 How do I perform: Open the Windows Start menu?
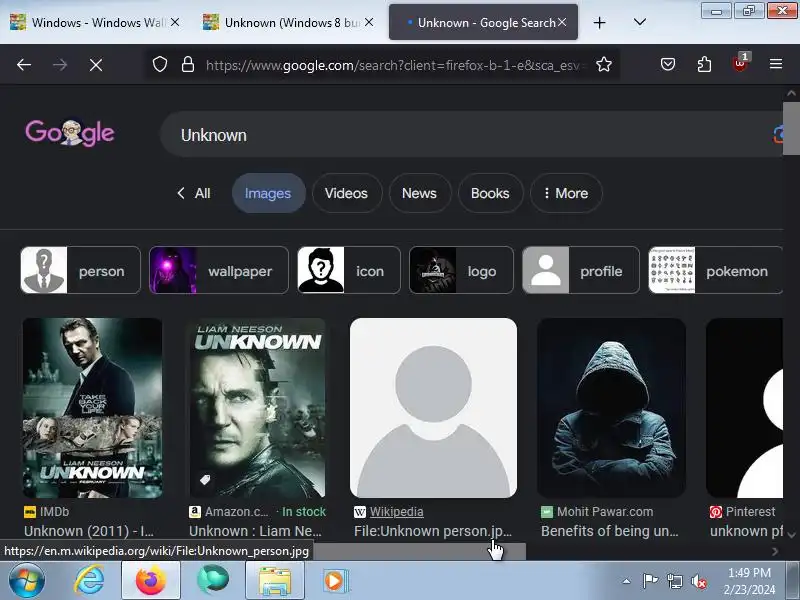(26, 581)
